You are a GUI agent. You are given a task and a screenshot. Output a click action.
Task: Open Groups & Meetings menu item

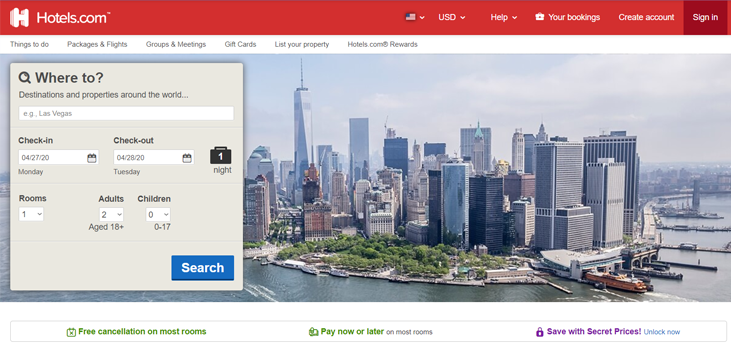click(176, 44)
